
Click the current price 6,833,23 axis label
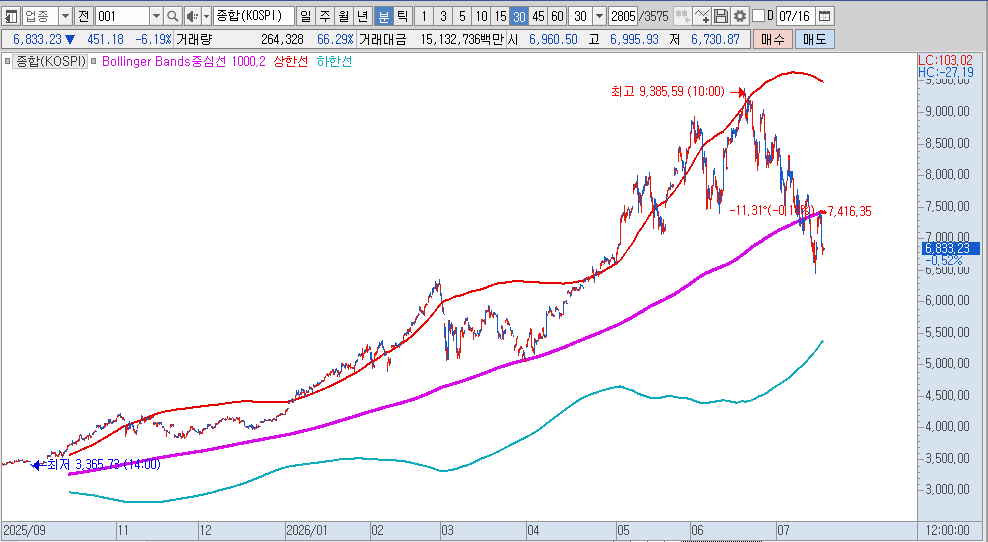coord(951,248)
